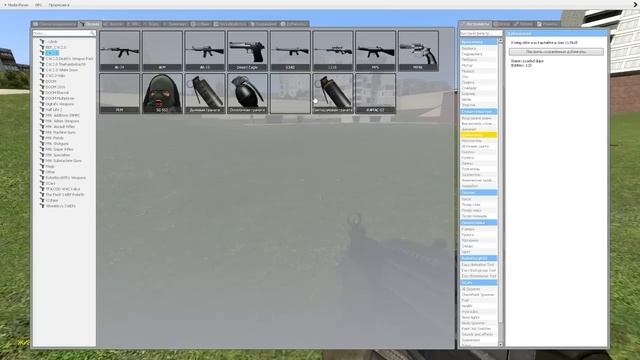This screenshot has height=360, width=640.
Task: Spawn the Desert Eagle pistol
Action: (x=247, y=51)
